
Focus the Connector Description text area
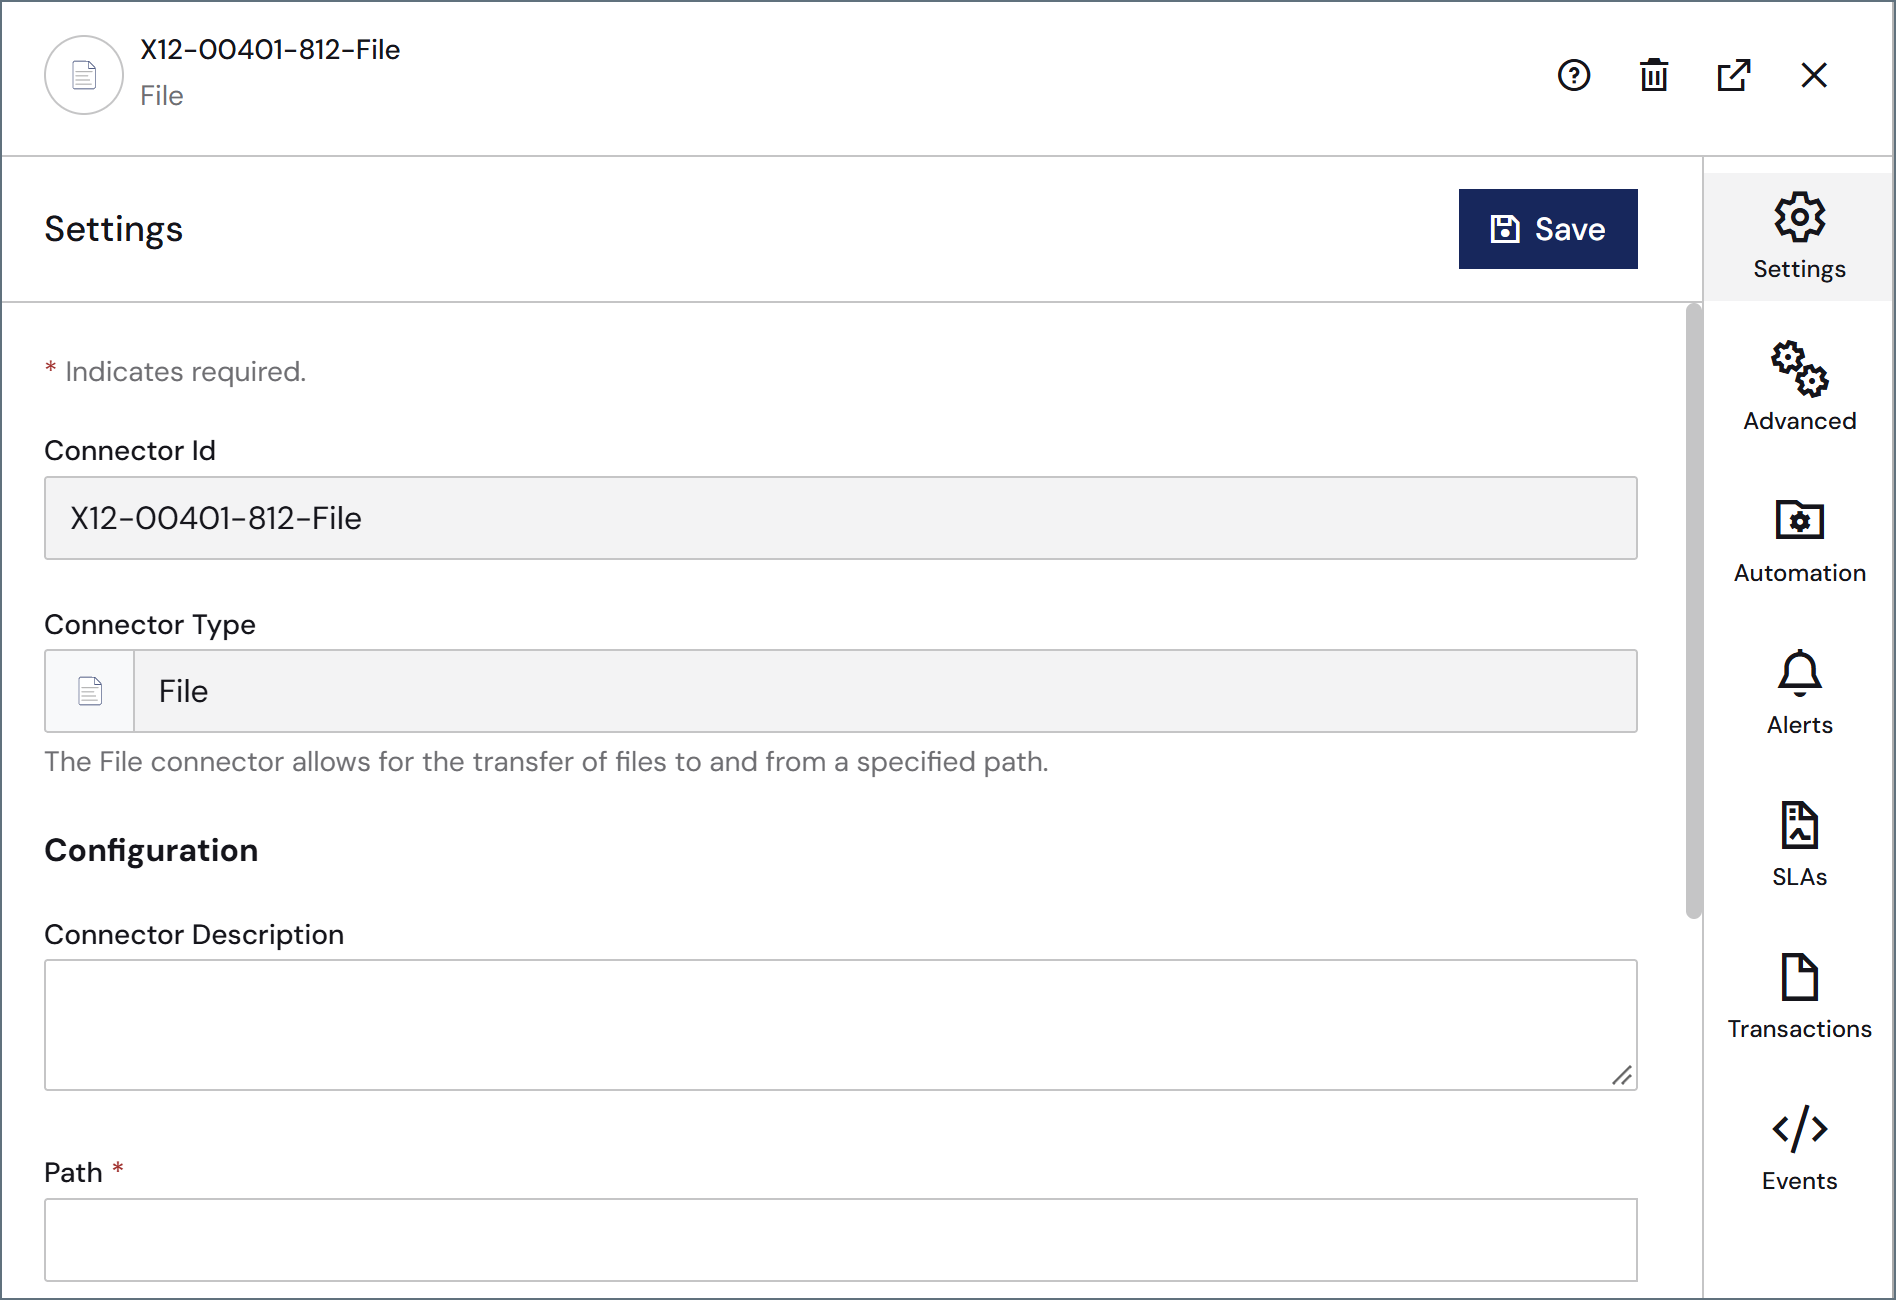click(841, 1025)
